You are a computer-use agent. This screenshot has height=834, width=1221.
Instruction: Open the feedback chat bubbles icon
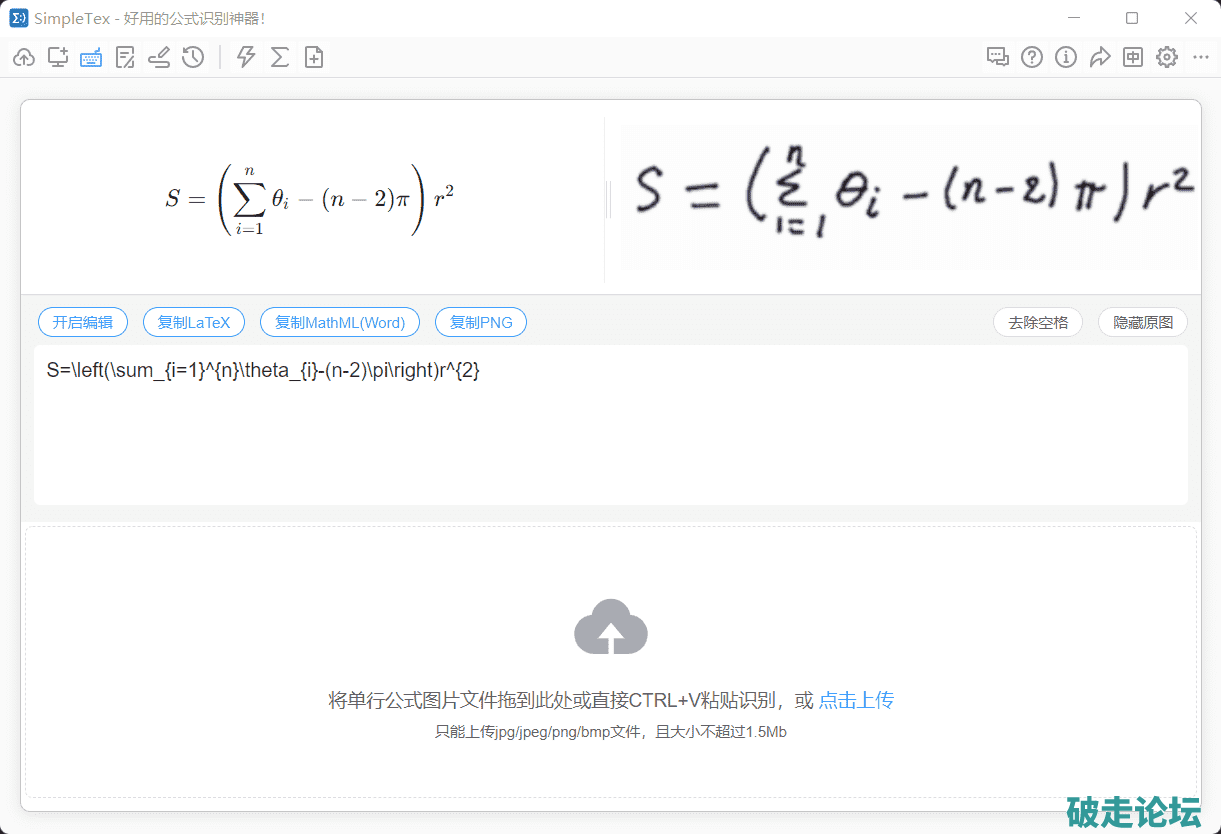point(998,58)
